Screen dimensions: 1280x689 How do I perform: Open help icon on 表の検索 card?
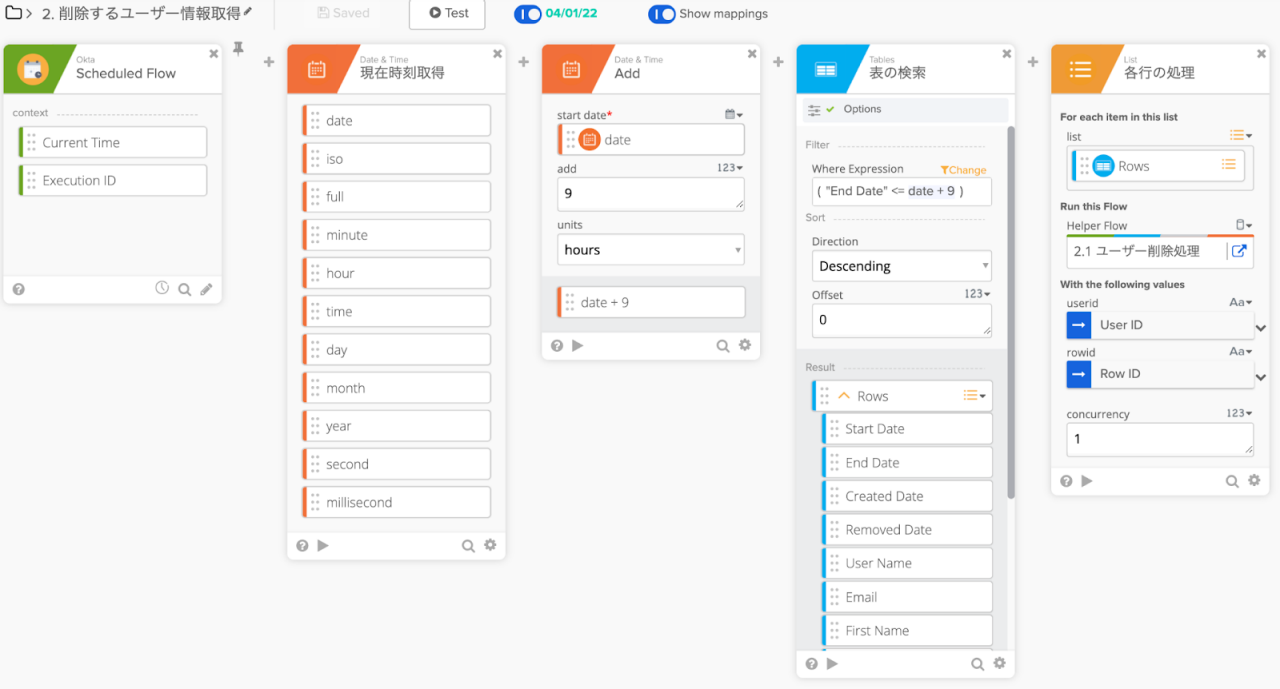(811, 663)
